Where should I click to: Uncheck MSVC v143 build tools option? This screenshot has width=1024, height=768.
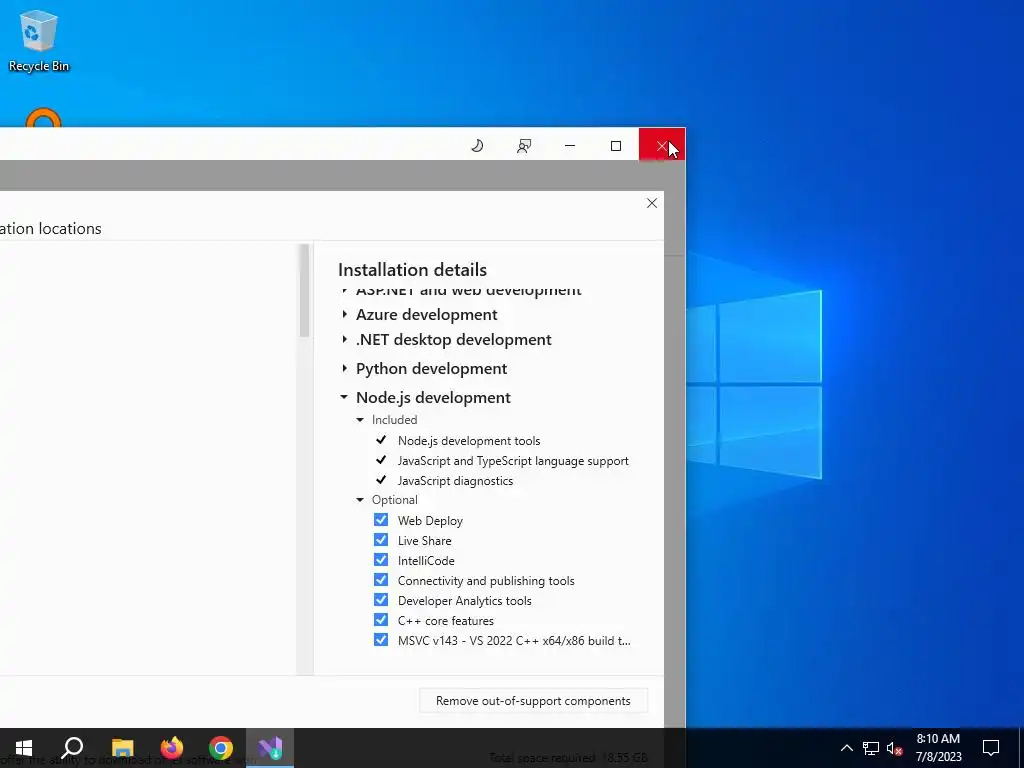tap(381, 639)
